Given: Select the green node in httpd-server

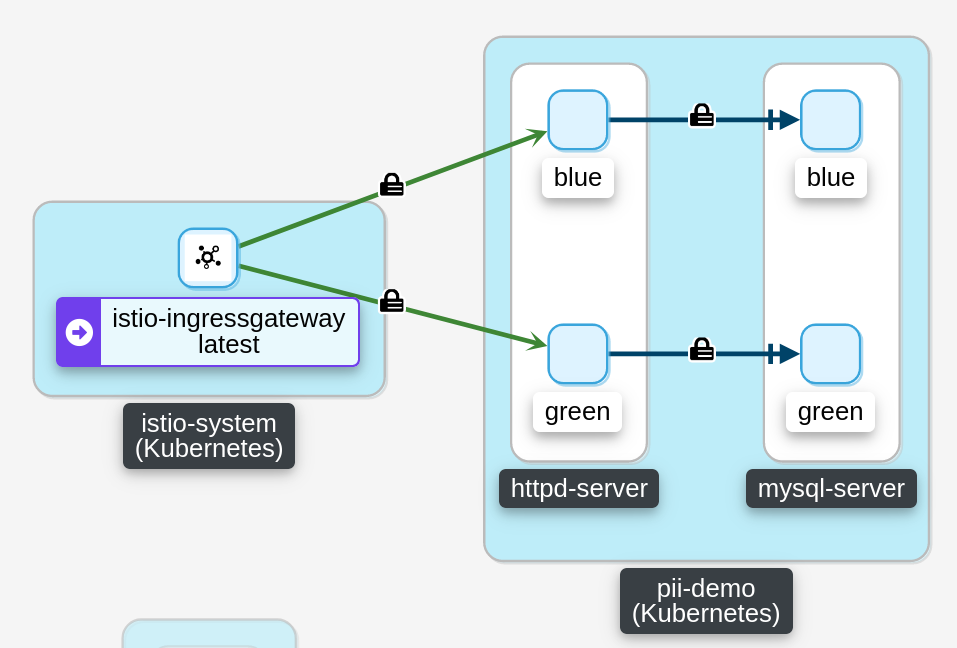Looking at the screenshot, I should click(x=578, y=354).
